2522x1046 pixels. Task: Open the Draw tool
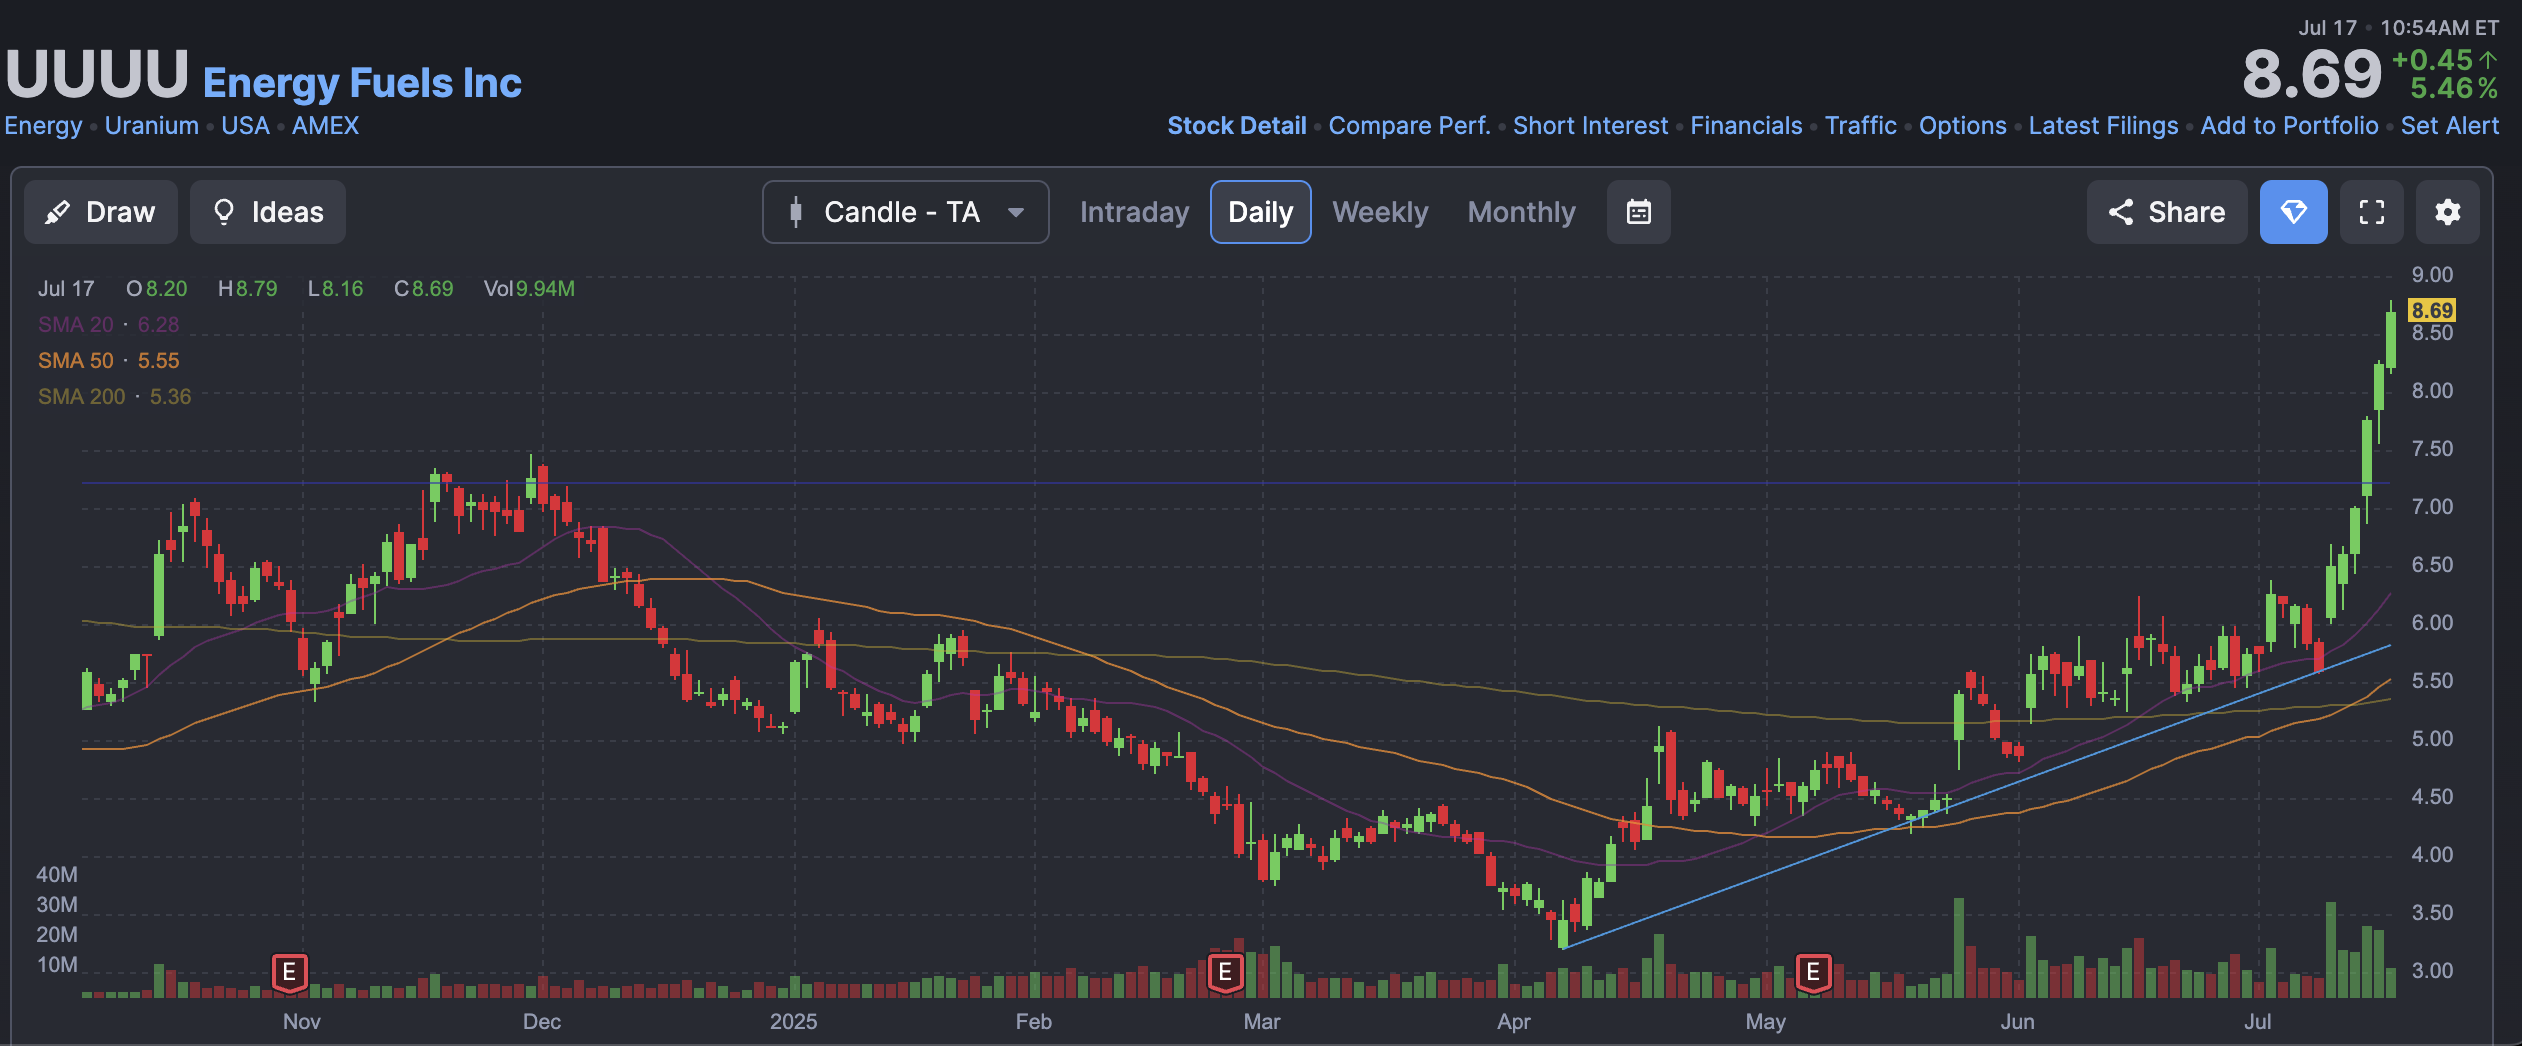(x=101, y=212)
